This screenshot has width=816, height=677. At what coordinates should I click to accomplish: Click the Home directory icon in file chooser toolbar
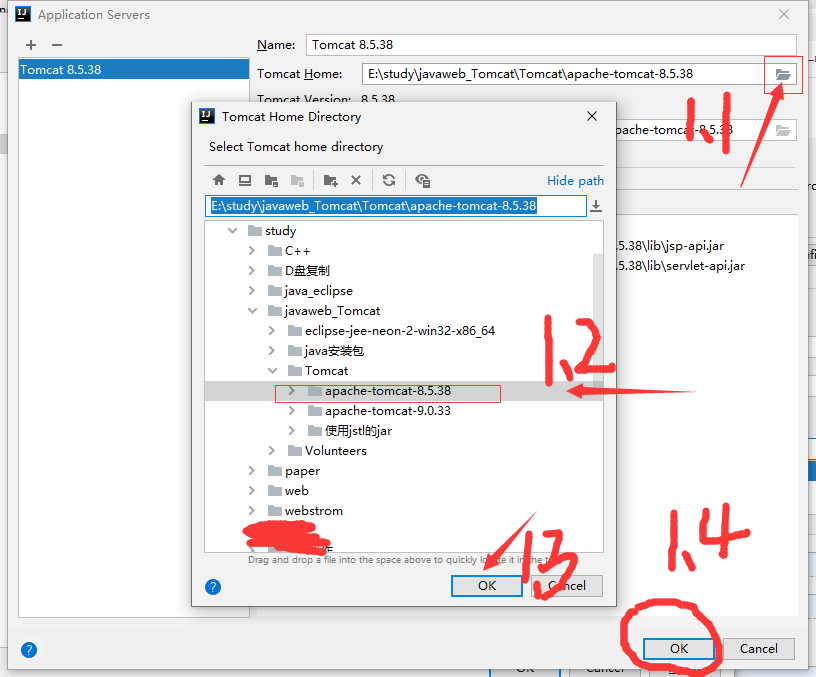pos(219,180)
